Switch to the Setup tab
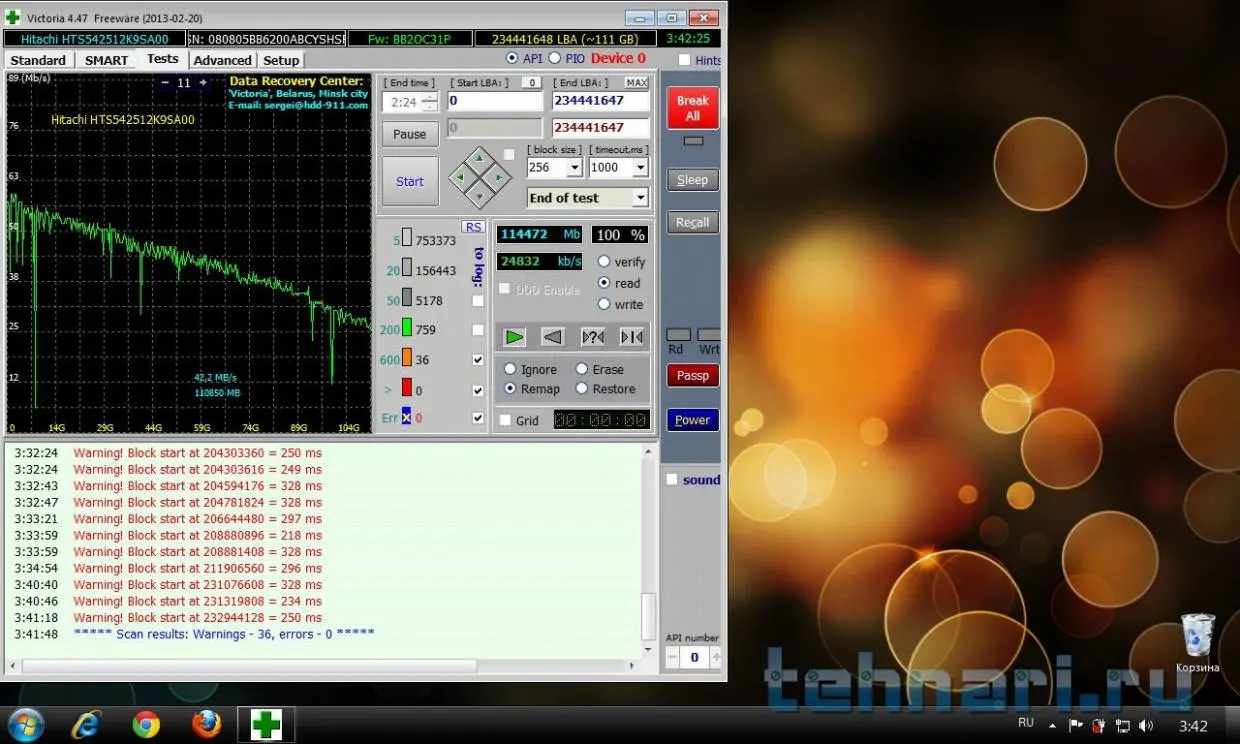This screenshot has width=1240, height=744. (281, 60)
